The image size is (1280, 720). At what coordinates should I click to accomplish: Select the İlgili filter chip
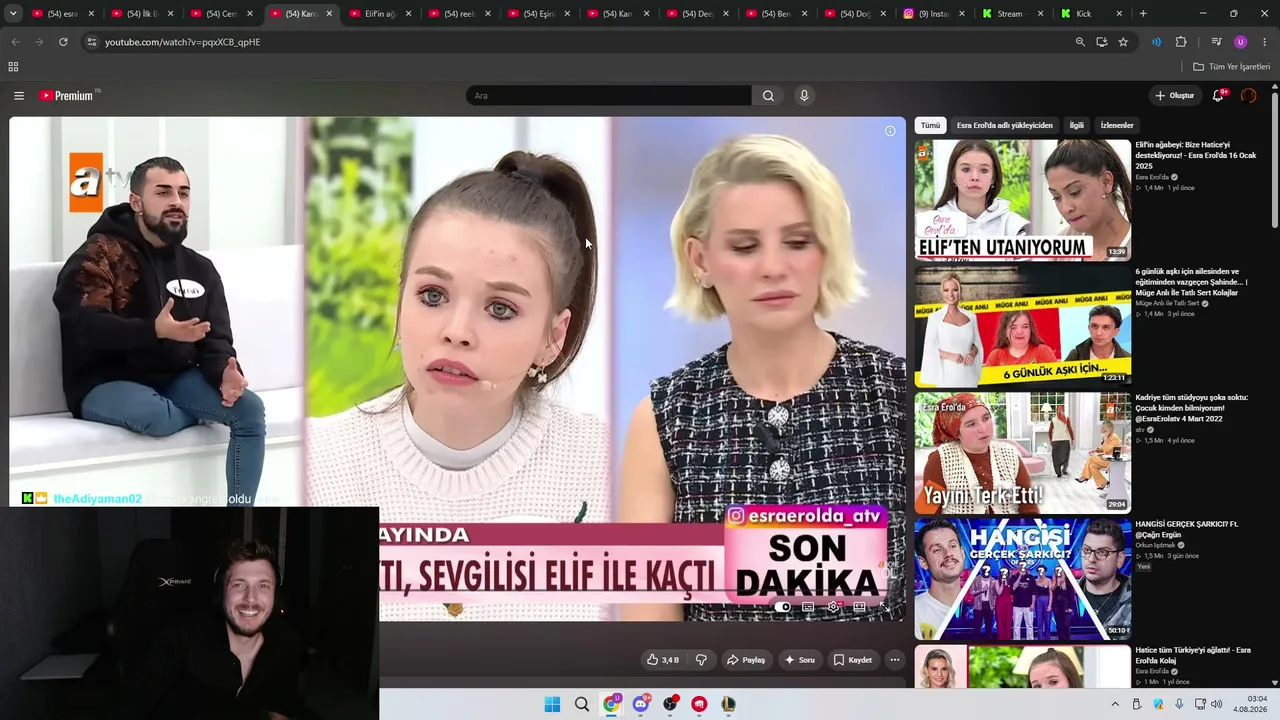tap(1077, 125)
